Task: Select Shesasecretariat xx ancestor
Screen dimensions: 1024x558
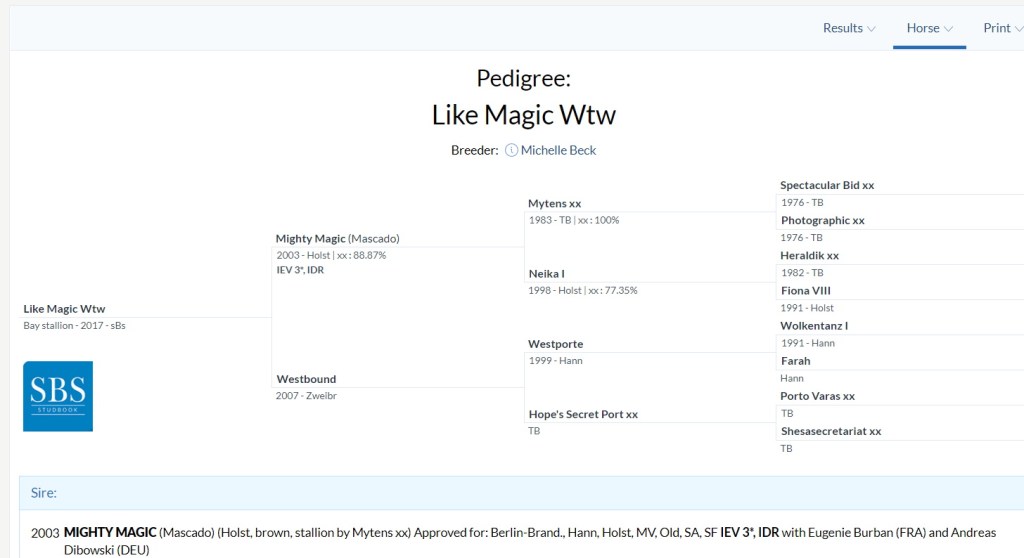Action: (x=830, y=431)
